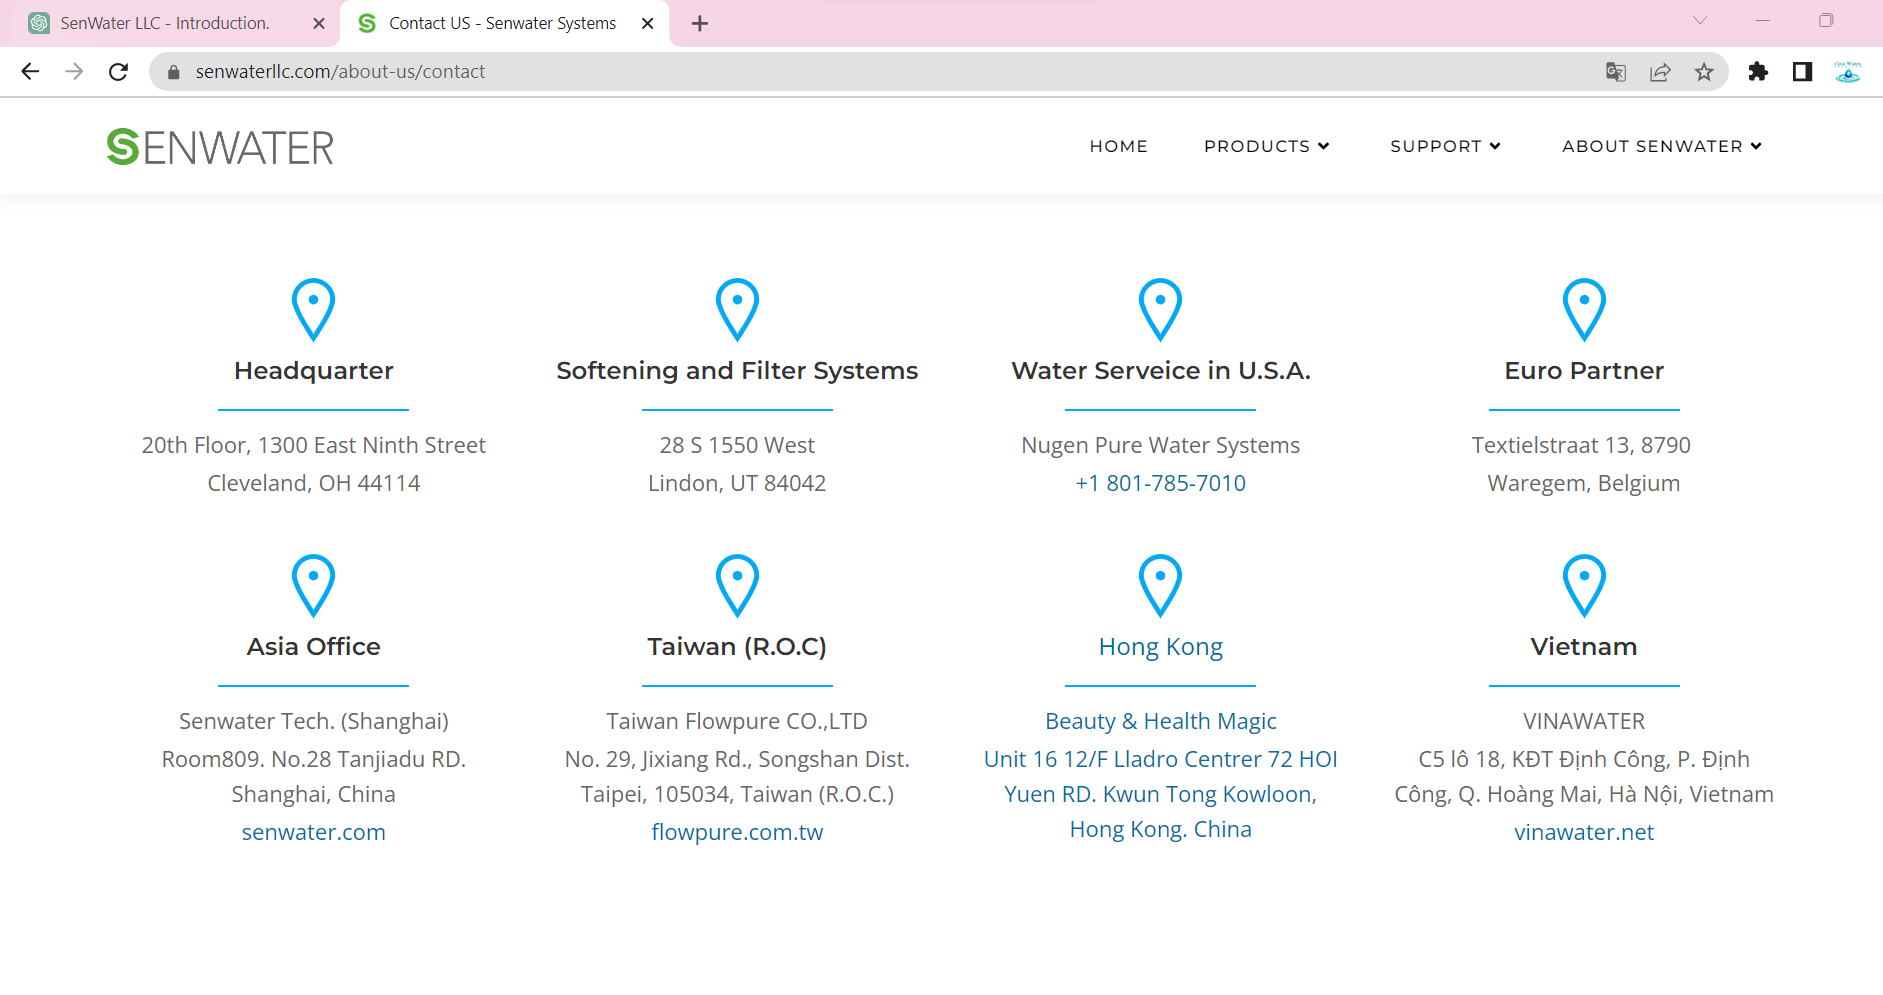The height and width of the screenshot is (995, 1883).
Task: Expand the ABOUT SENWATER dropdown menu
Action: tap(1662, 146)
